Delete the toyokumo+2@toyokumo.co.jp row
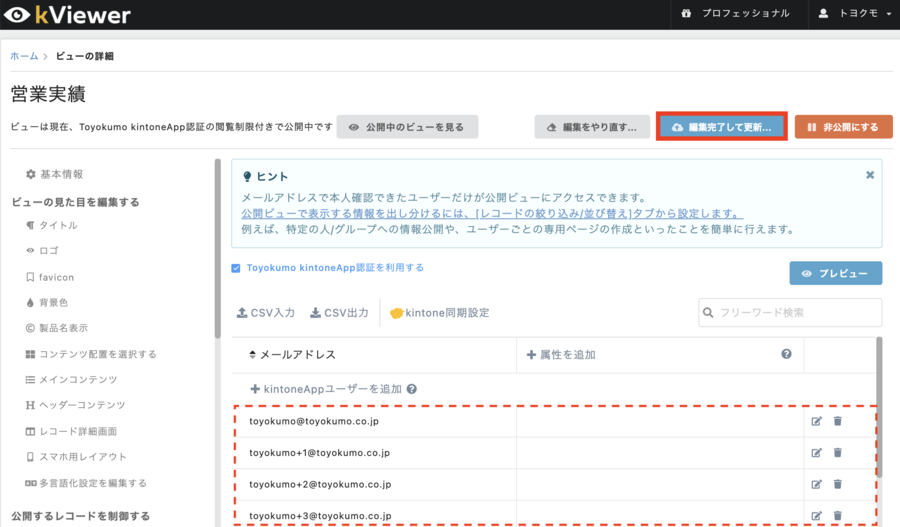This screenshot has width=900, height=527. click(x=837, y=485)
